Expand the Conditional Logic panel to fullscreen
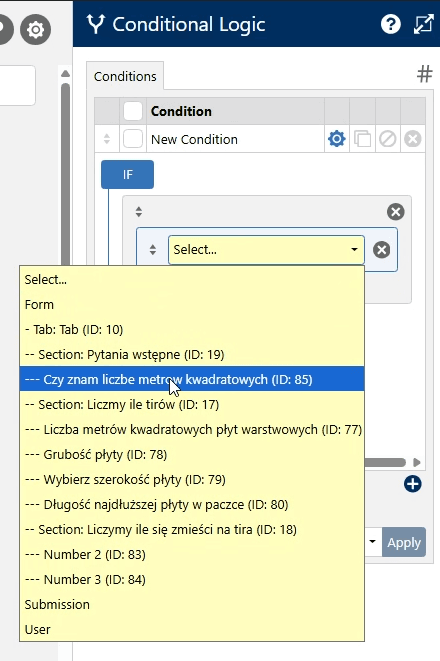This screenshot has width=440, height=661. click(424, 24)
